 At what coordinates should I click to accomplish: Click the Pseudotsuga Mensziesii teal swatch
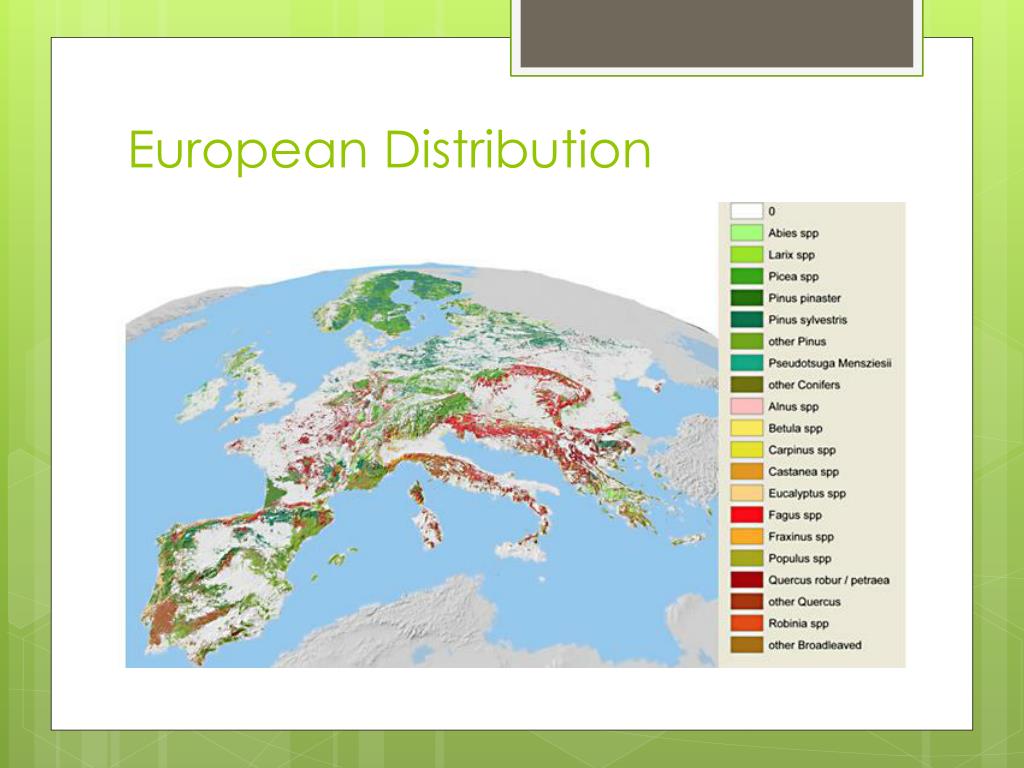pos(746,362)
